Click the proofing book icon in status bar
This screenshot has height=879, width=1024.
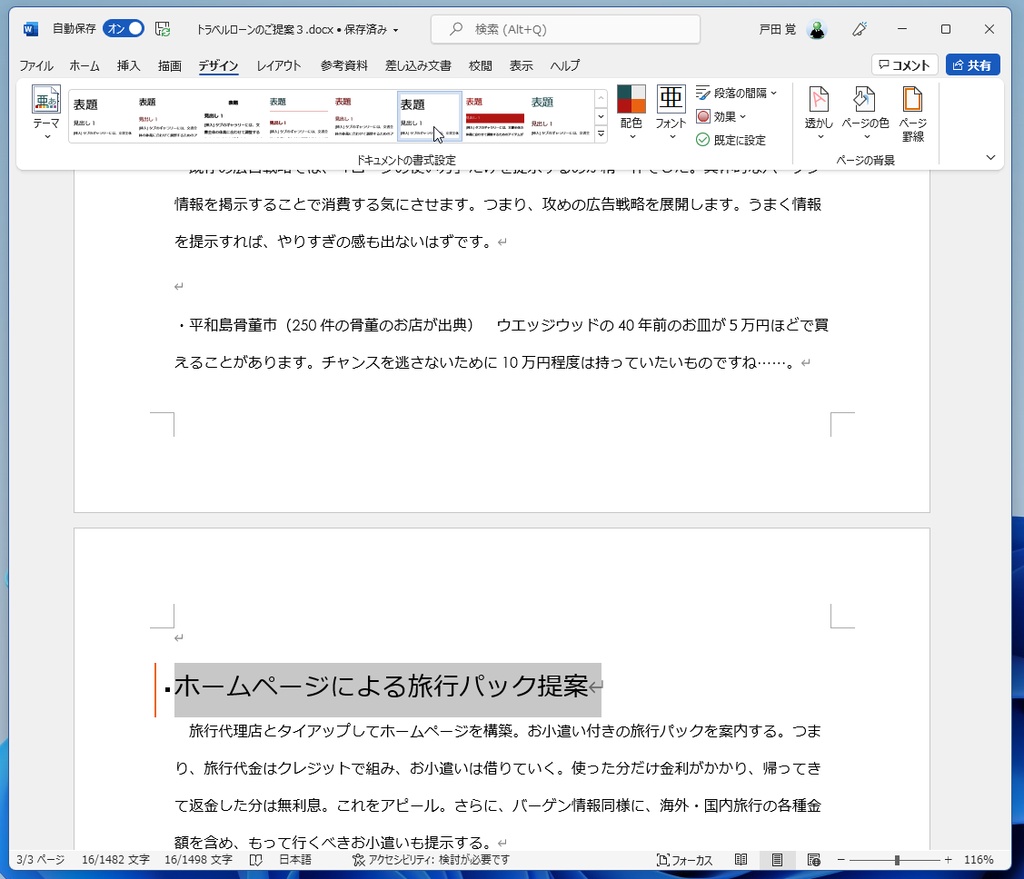point(256,859)
